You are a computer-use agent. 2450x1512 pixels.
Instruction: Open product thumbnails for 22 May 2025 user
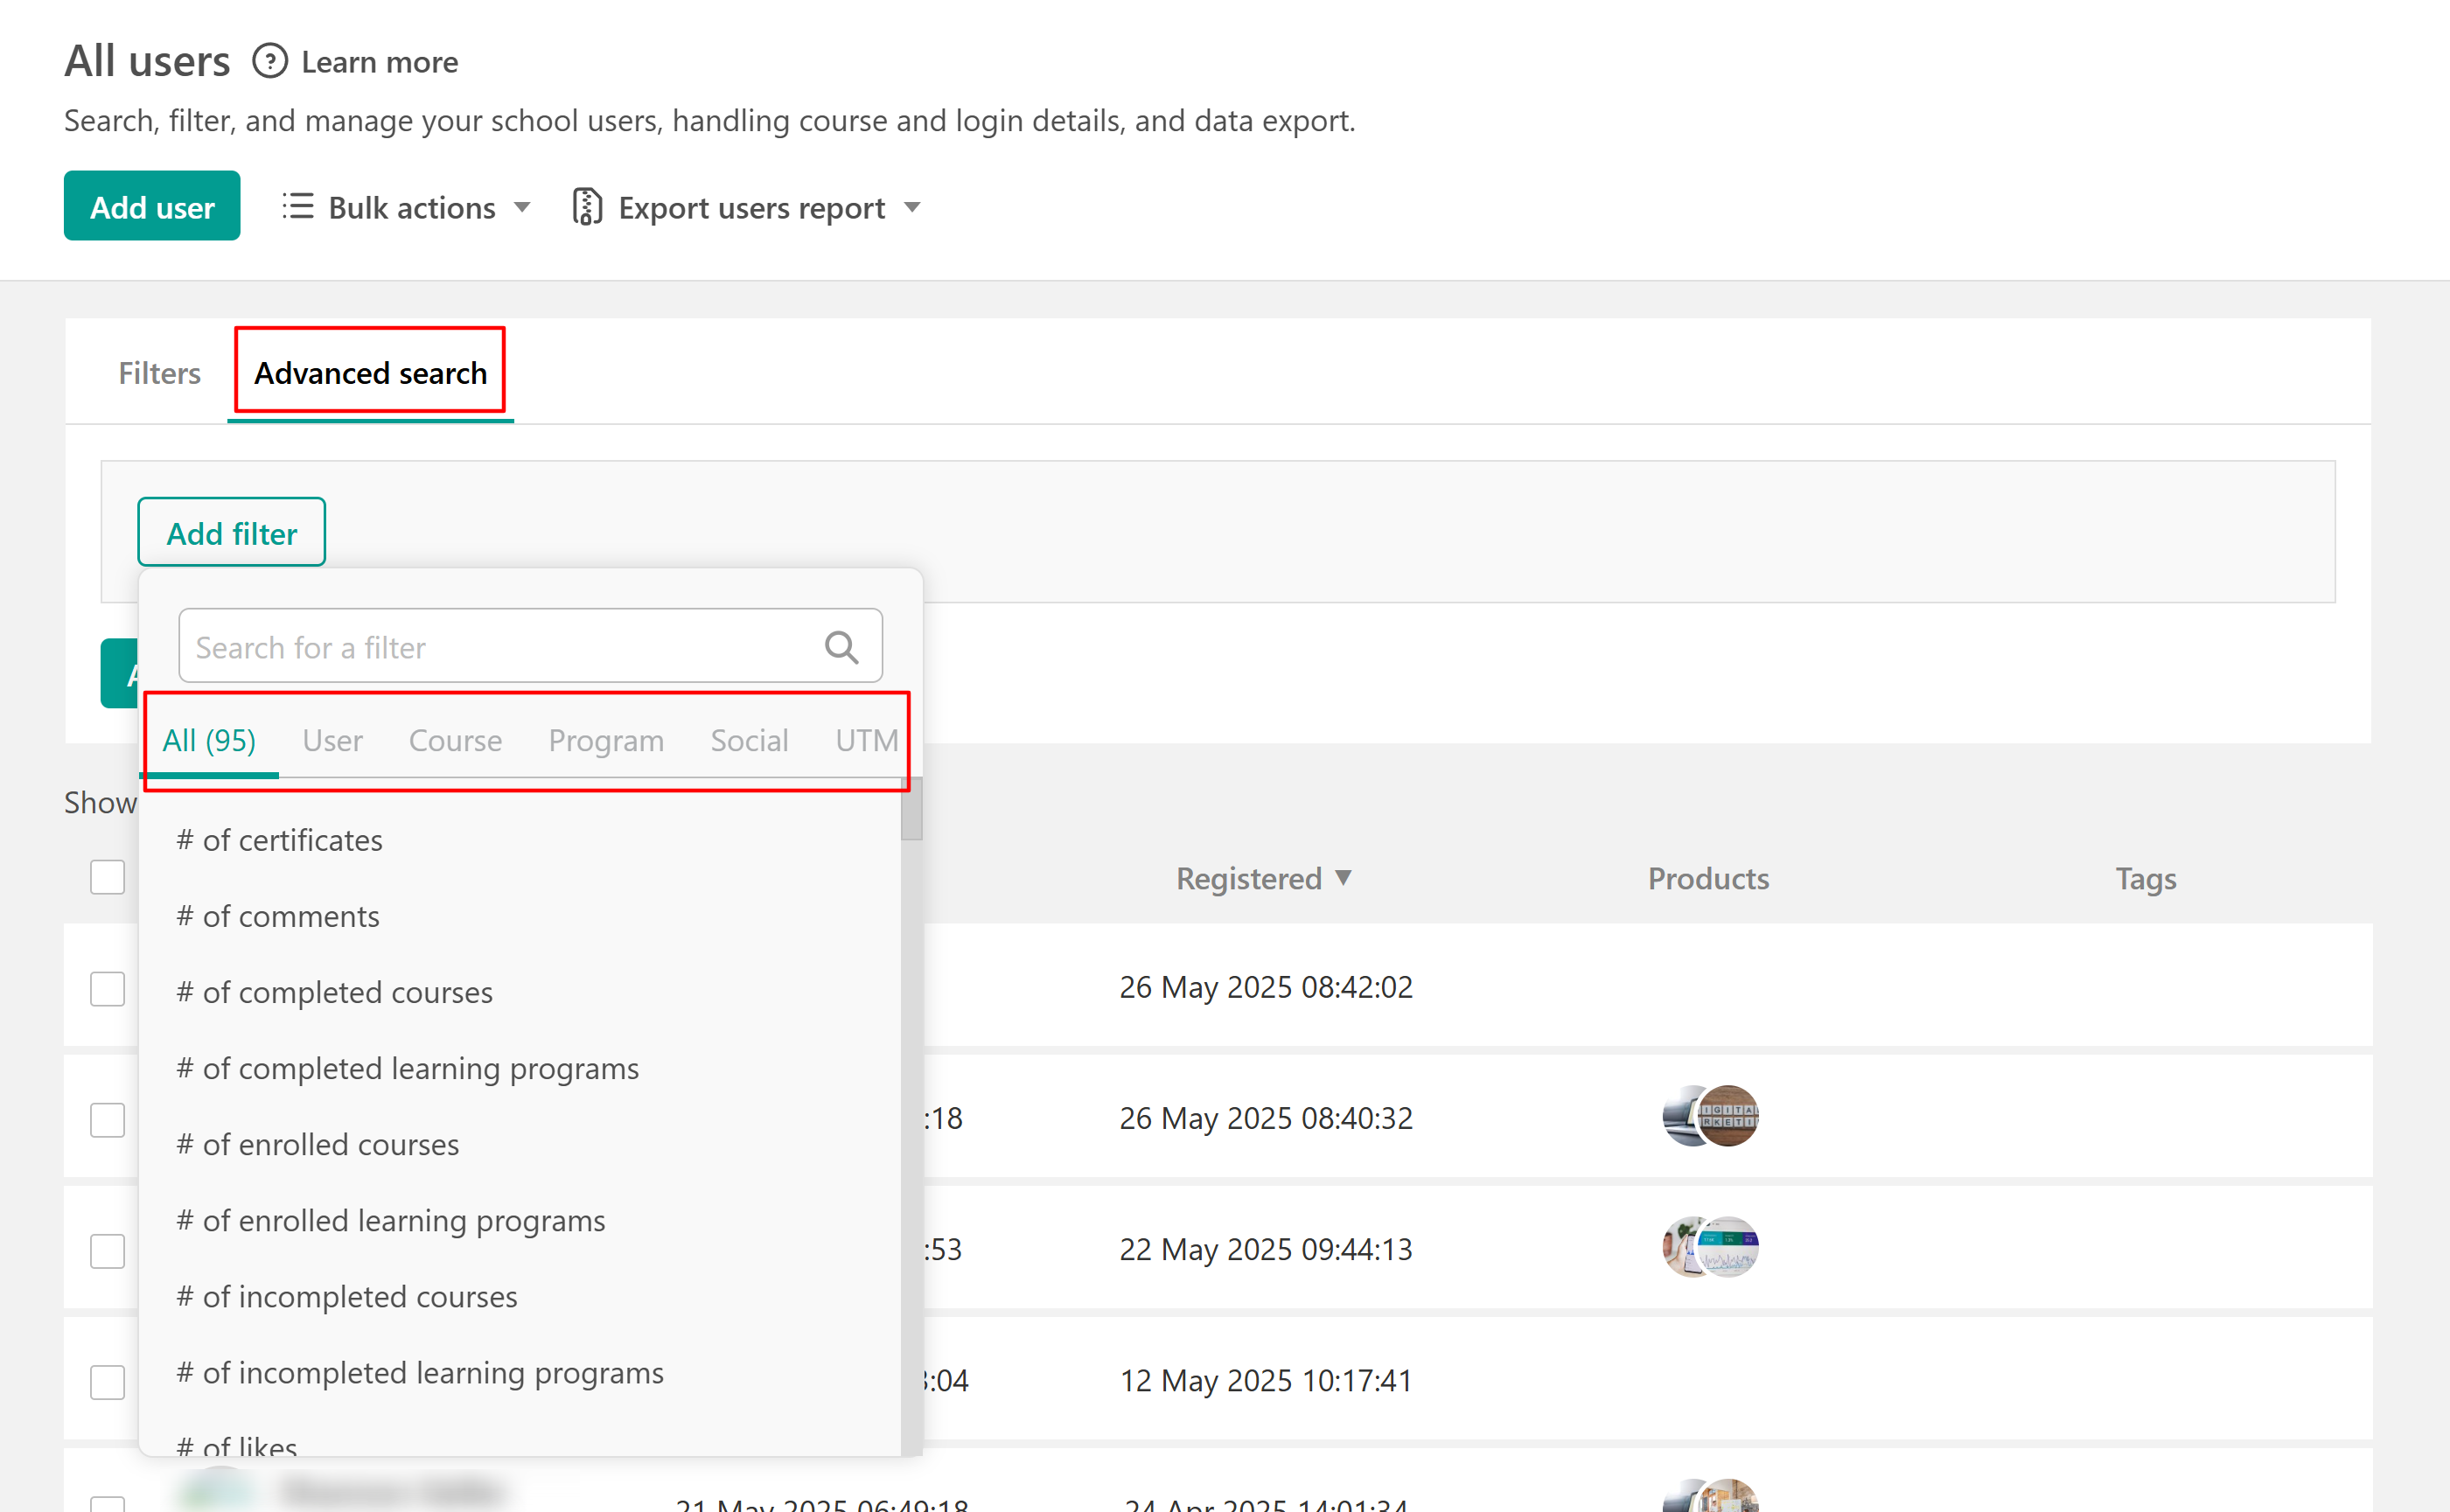[1709, 1247]
